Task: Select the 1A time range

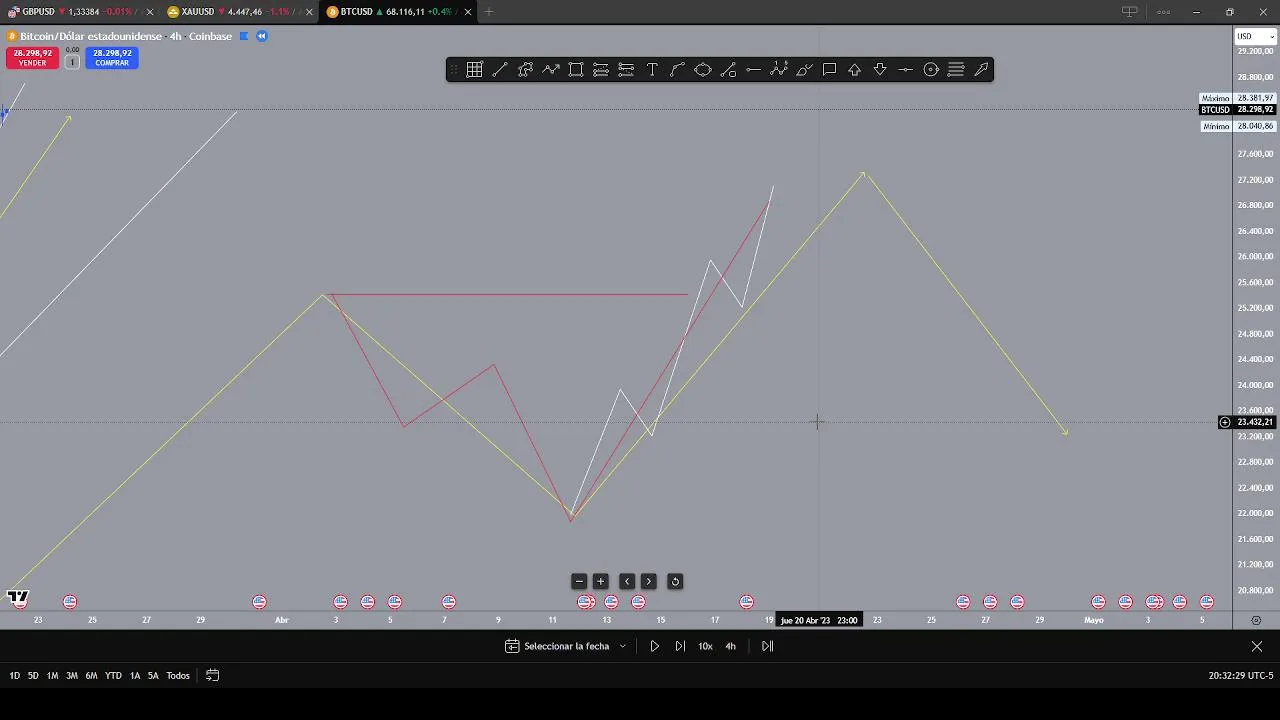Action: click(135, 676)
